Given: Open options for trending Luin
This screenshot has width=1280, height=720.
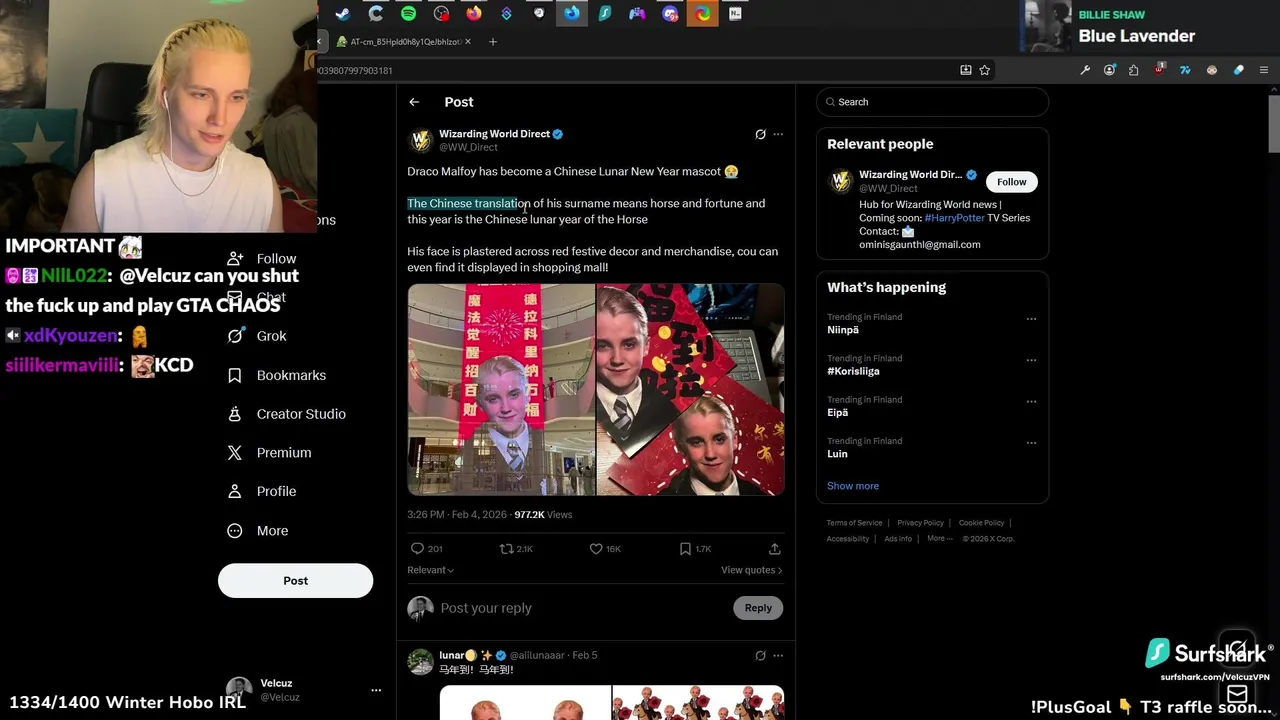Looking at the screenshot, I should 1031,443.
